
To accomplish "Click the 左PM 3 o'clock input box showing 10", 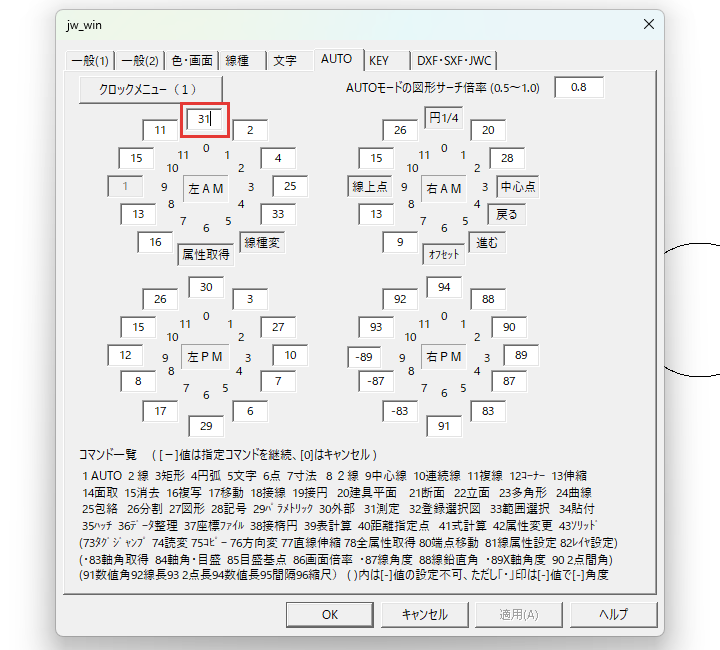I will coord(290,355).
